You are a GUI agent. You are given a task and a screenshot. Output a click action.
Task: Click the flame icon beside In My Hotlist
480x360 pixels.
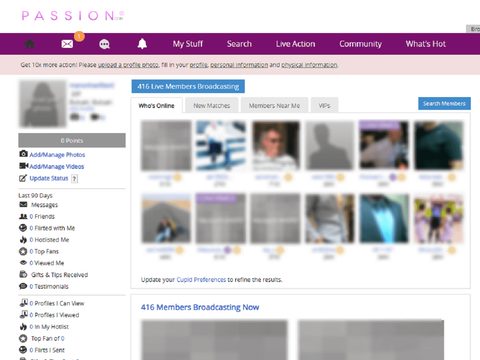pos(23,326)
